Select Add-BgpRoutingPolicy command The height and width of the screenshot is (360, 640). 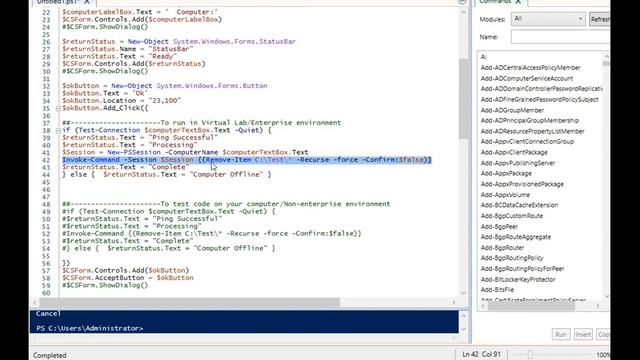click(512, 258)
